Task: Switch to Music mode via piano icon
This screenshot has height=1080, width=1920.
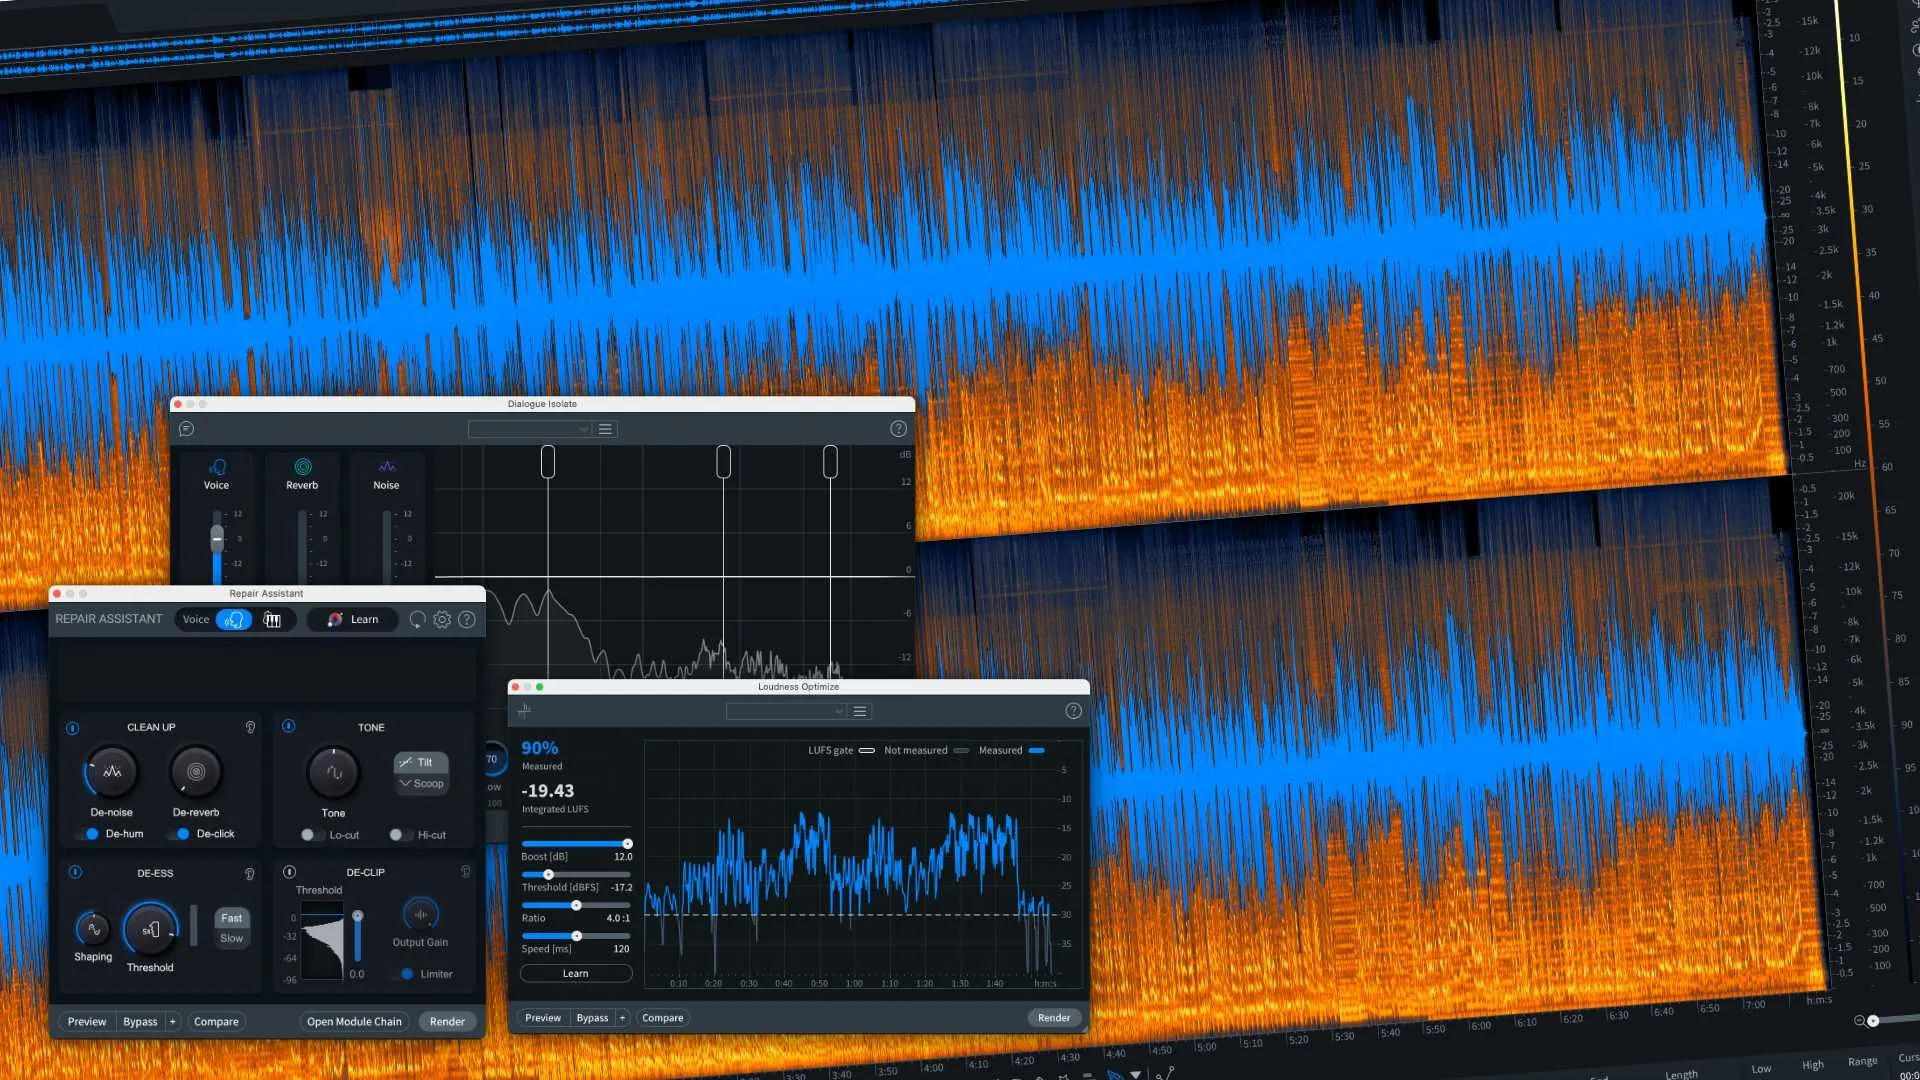Action: 272,620
